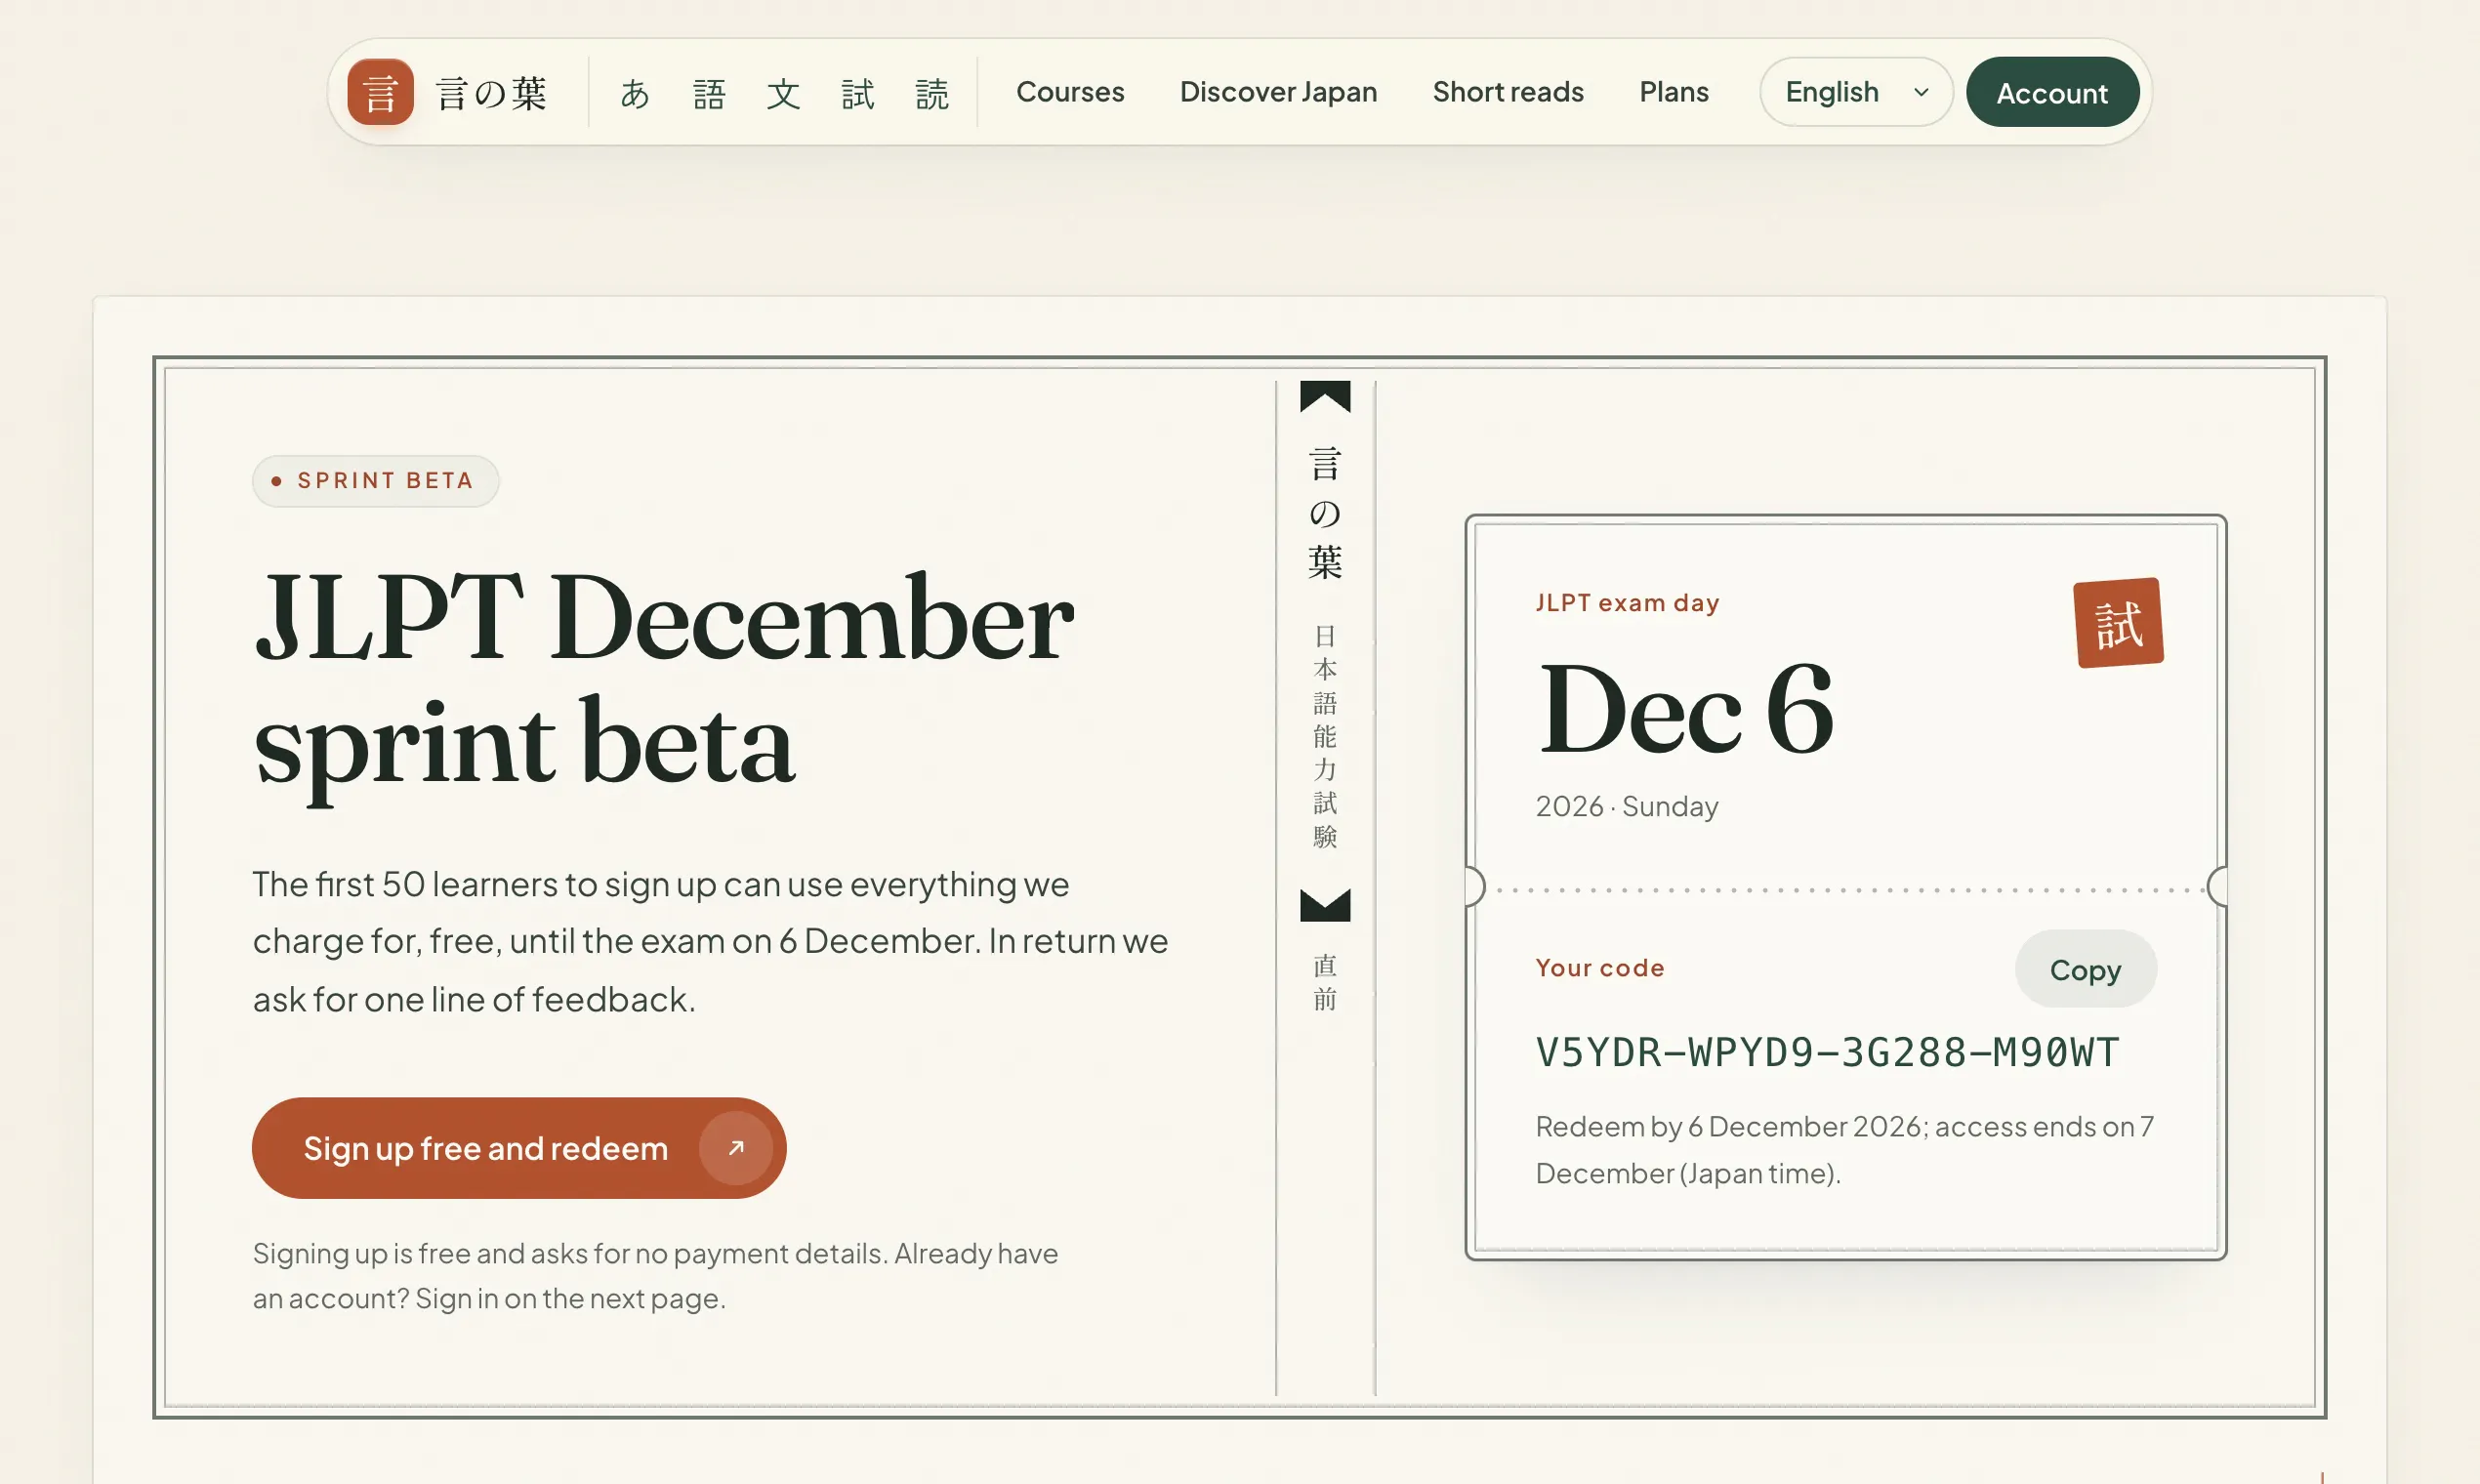Open Short reads section
Image resolution: width=2480 pixels, height=1484 pixels.
(1508, 92)
